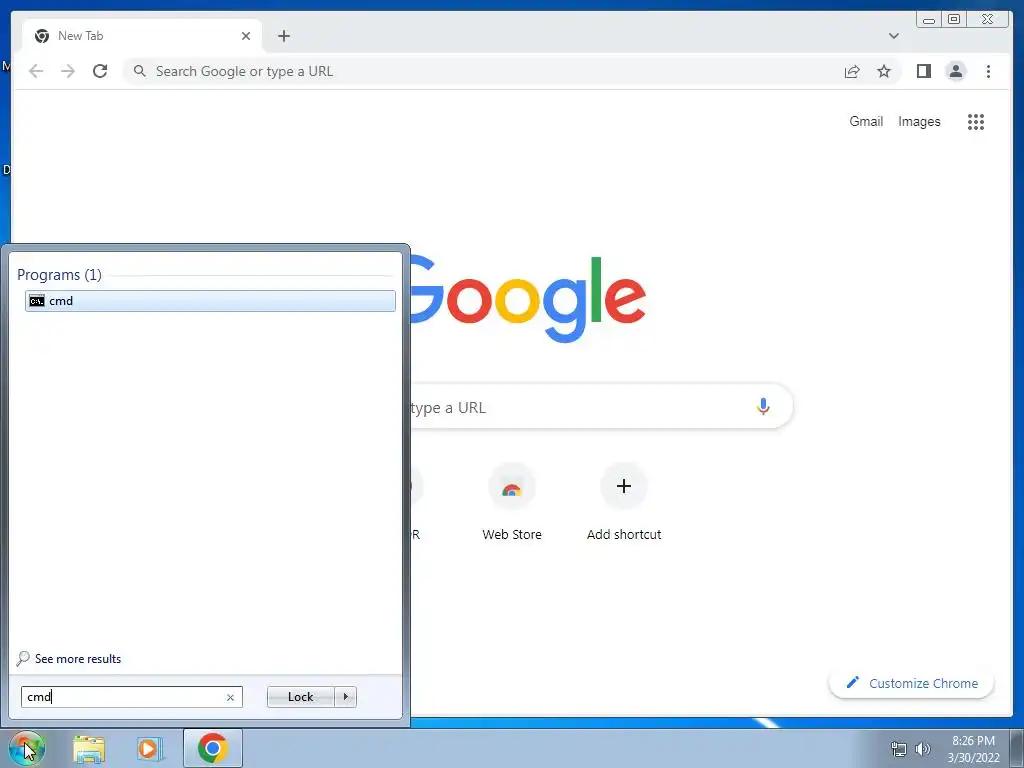Screen dimensions: 1024x768
Task: Click the Start menu search field
Action: point(131,697)
